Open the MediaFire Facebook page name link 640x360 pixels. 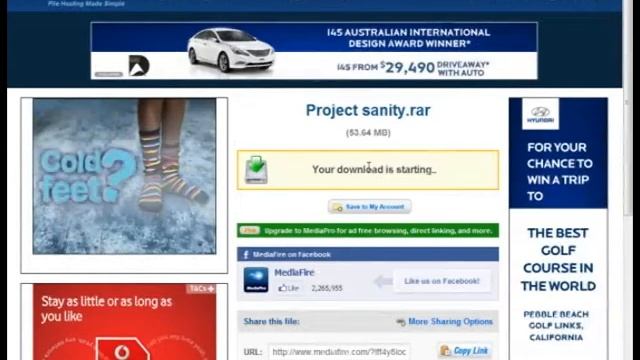point(294,272)
